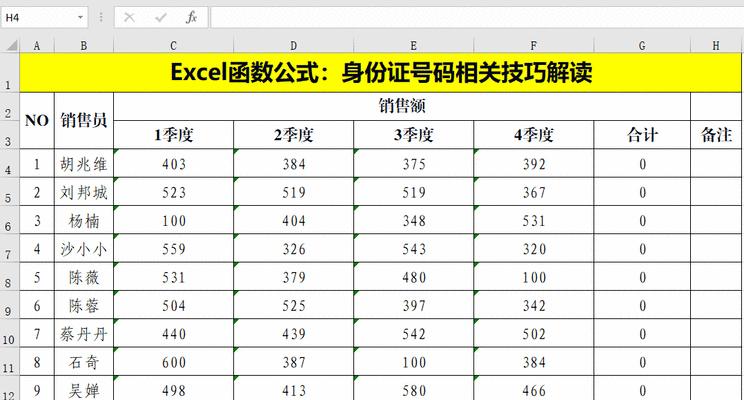Image resolution: width=744 pixels, height=400 pixels.
Task: Click the NO cell '5' for 陈薇
Action: coord(37,277)
